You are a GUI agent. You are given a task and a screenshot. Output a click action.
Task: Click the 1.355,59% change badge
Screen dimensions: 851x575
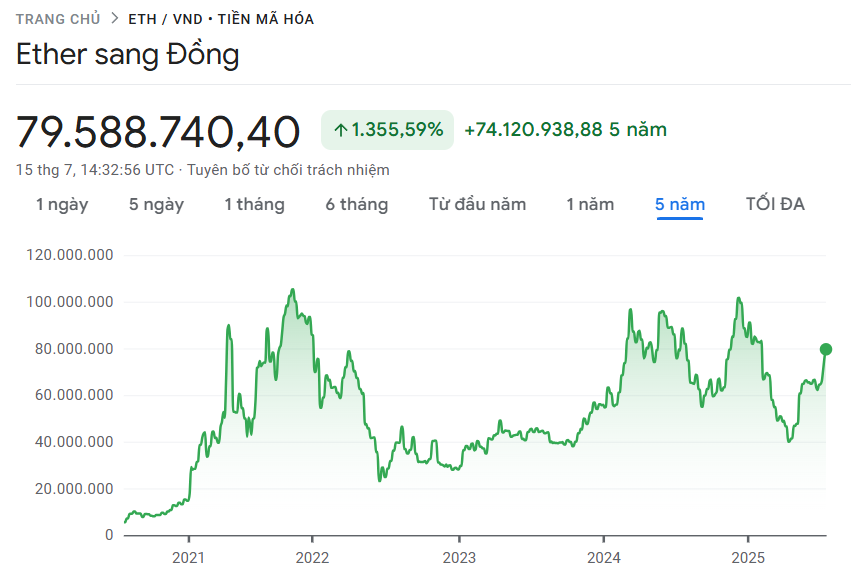(387, 130)
